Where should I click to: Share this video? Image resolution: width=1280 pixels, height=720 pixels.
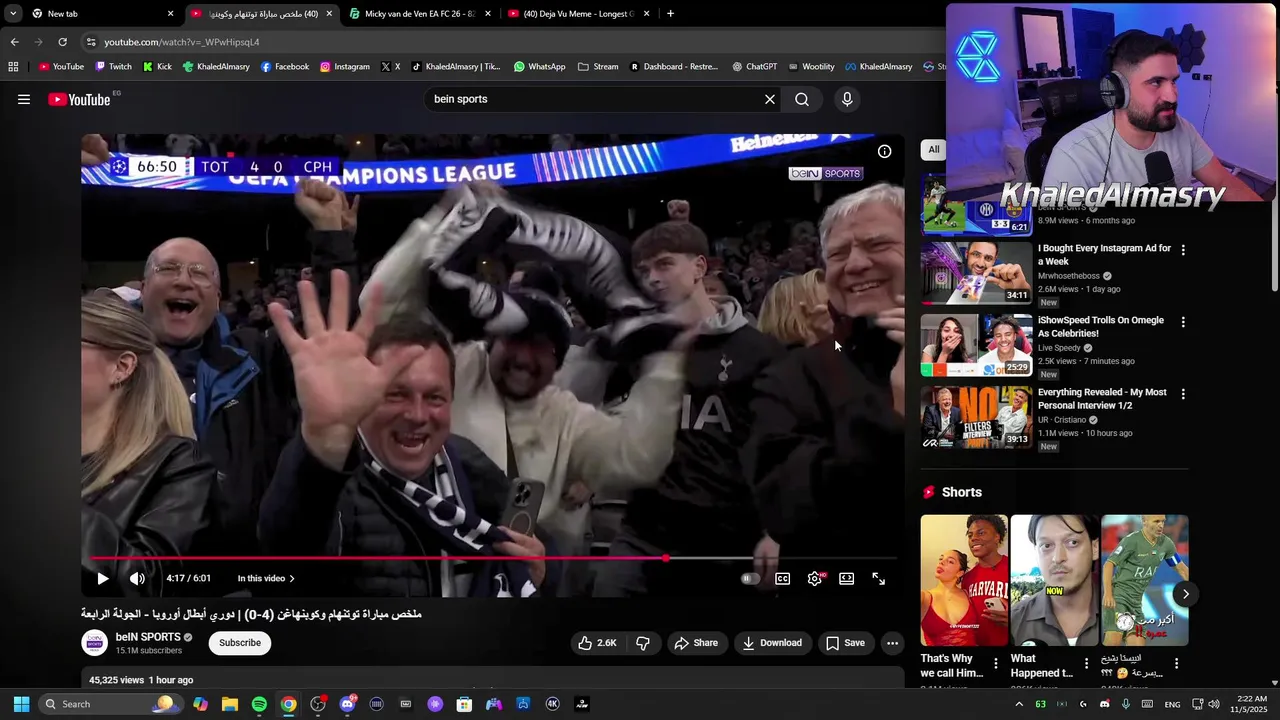[695, 643]
